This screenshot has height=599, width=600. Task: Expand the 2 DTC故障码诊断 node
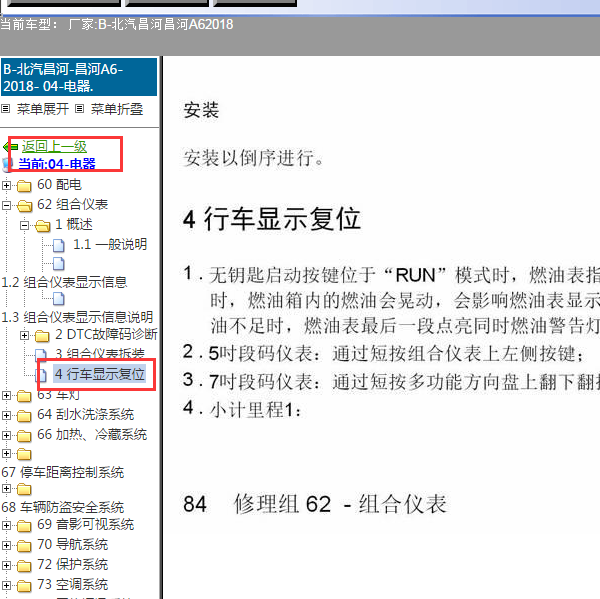click(24, 336)
